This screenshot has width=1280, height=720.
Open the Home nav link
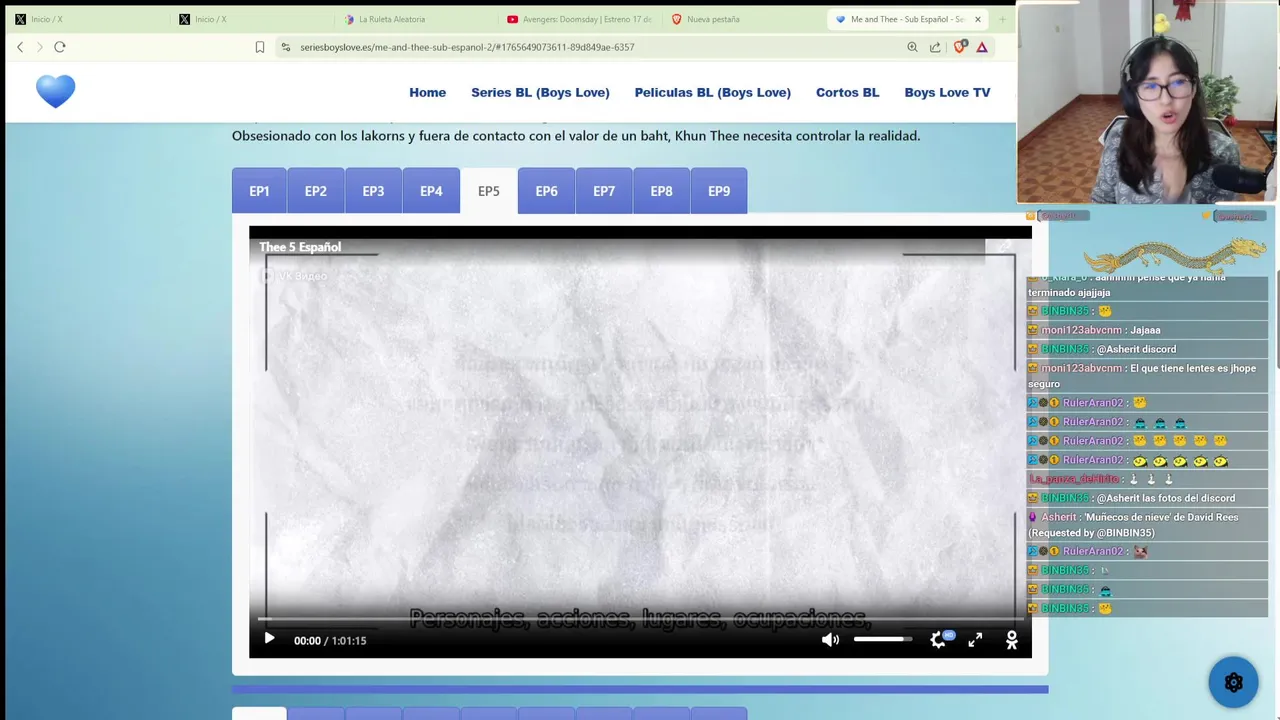427,92
